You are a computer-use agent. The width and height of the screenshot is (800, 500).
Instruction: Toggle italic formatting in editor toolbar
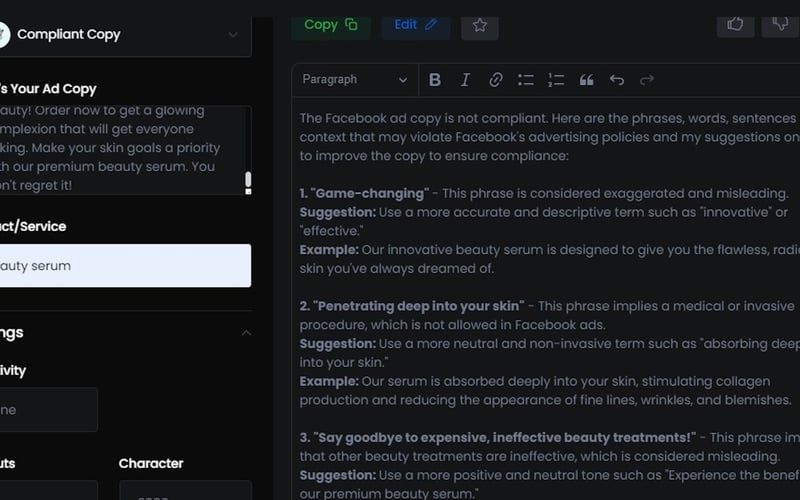pyautogui.click(x=465, y=80)
